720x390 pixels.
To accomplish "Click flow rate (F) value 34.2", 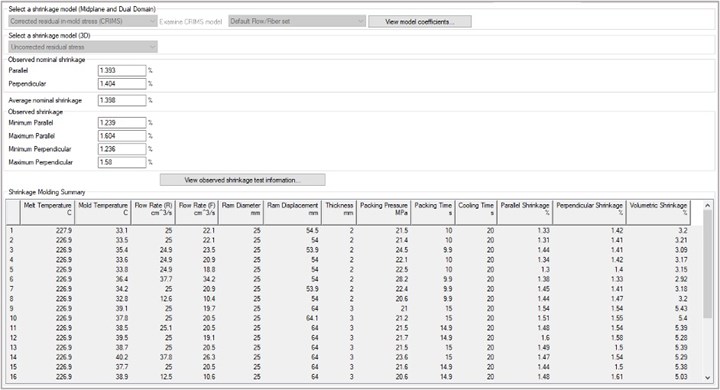I will tap(209, 279).
